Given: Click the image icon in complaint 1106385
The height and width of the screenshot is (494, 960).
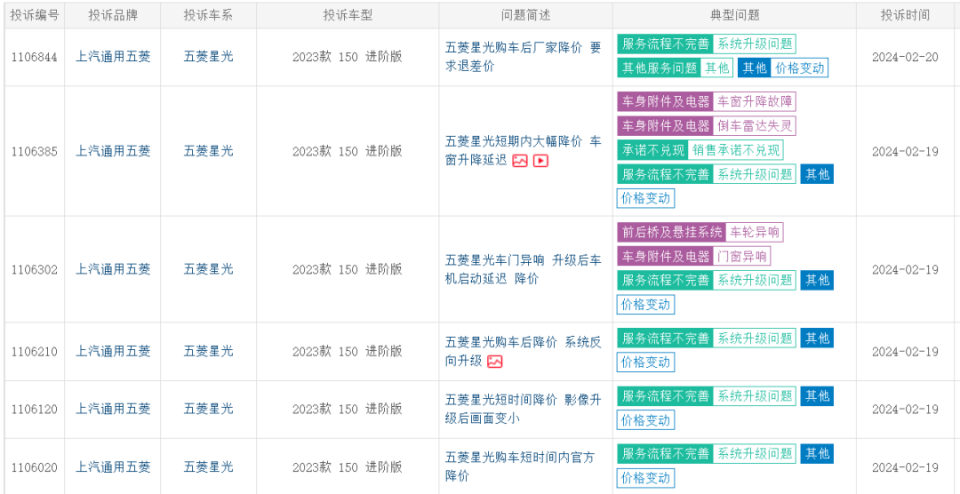Looking at the screenshot, I should [520, 160].
